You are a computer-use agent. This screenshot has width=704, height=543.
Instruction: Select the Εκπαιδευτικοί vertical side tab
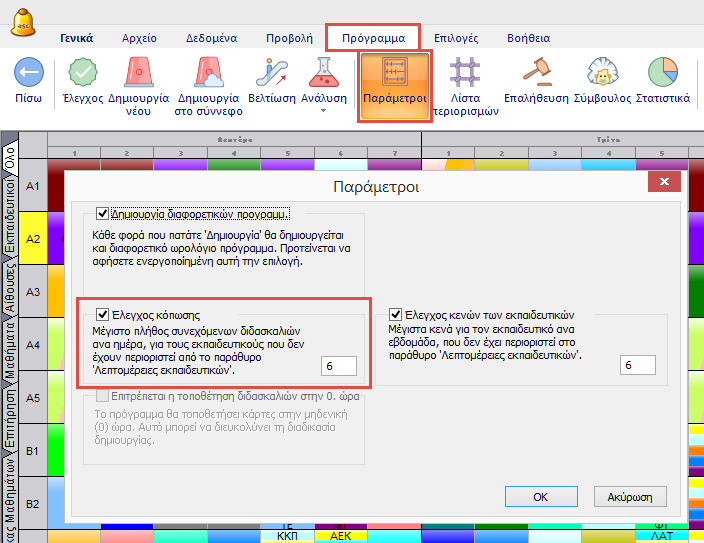pos(9,219)
